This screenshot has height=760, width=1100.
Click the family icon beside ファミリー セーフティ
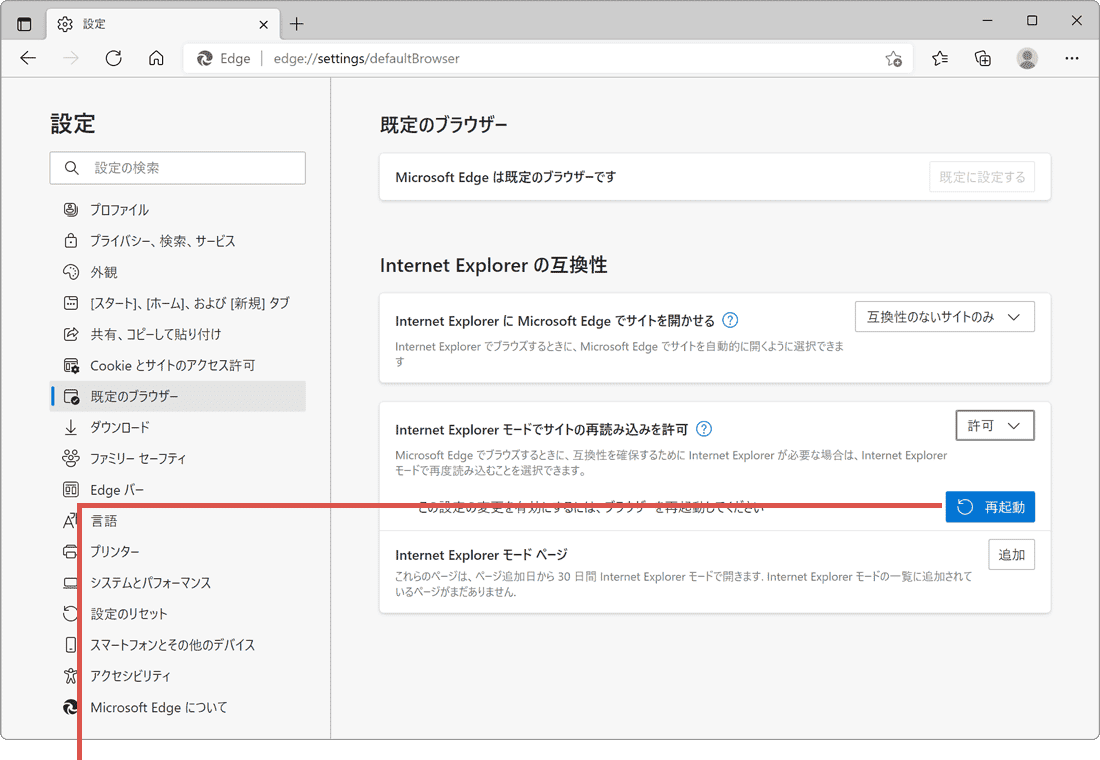71,458
